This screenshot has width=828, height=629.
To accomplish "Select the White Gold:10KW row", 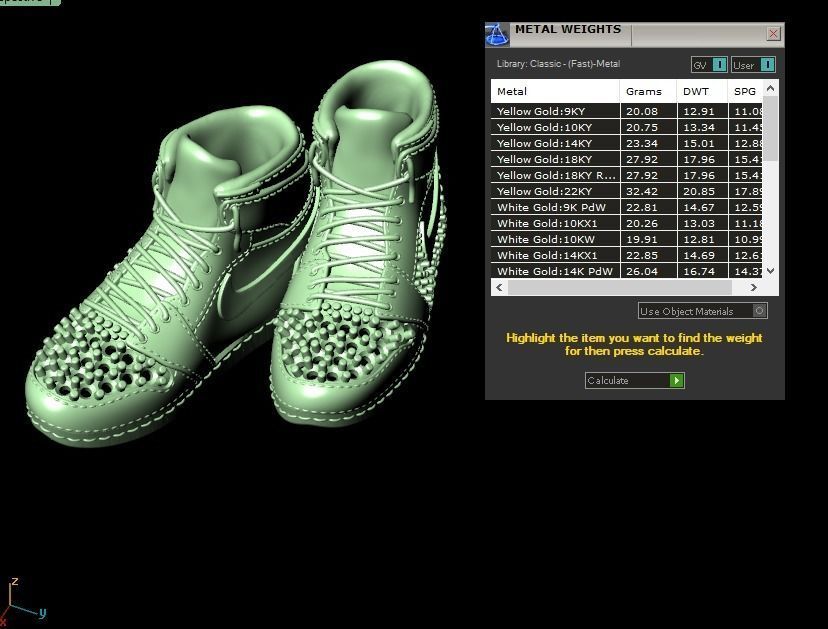I will tap(627, 239).
